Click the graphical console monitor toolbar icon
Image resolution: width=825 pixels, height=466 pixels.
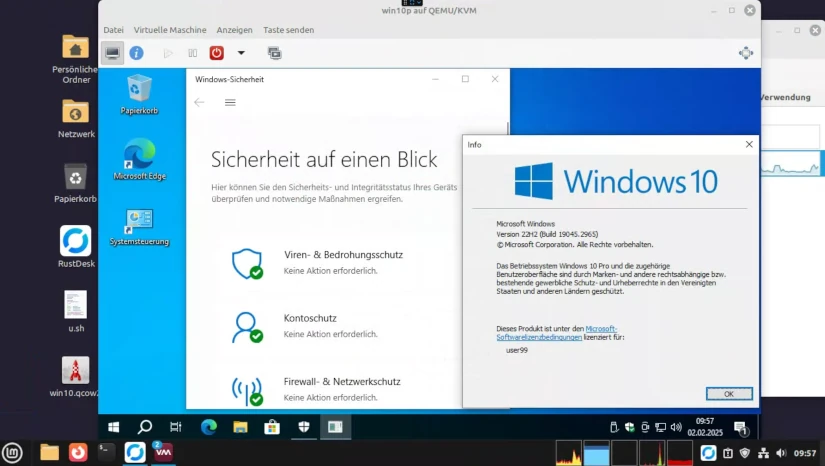[112, 53]
